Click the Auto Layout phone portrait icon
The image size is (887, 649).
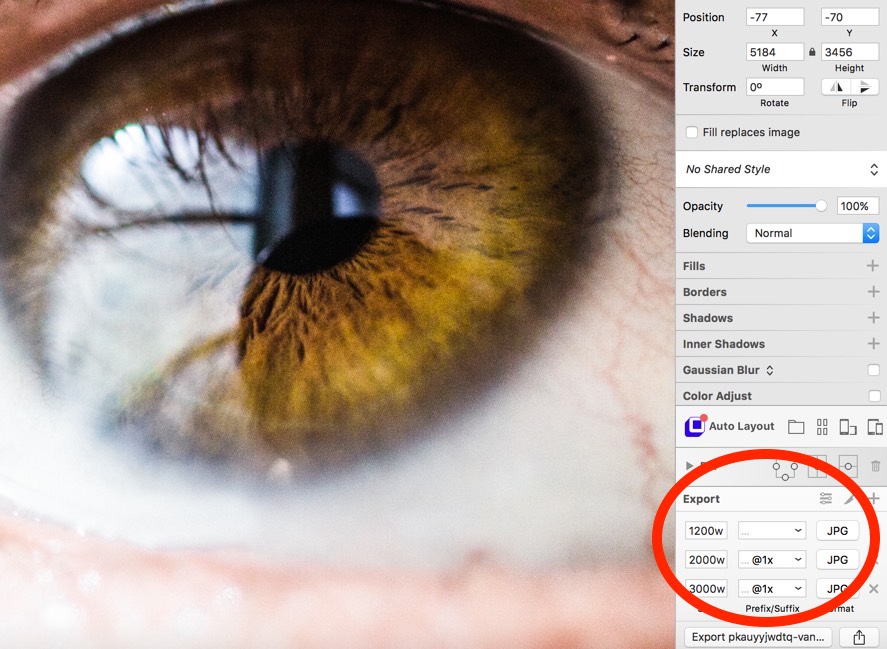847,427
